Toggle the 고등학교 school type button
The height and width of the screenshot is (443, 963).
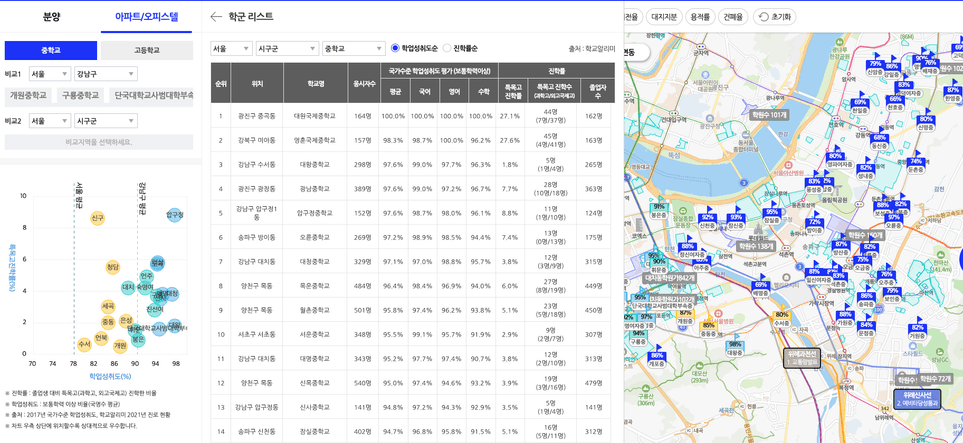coord(147,50)
